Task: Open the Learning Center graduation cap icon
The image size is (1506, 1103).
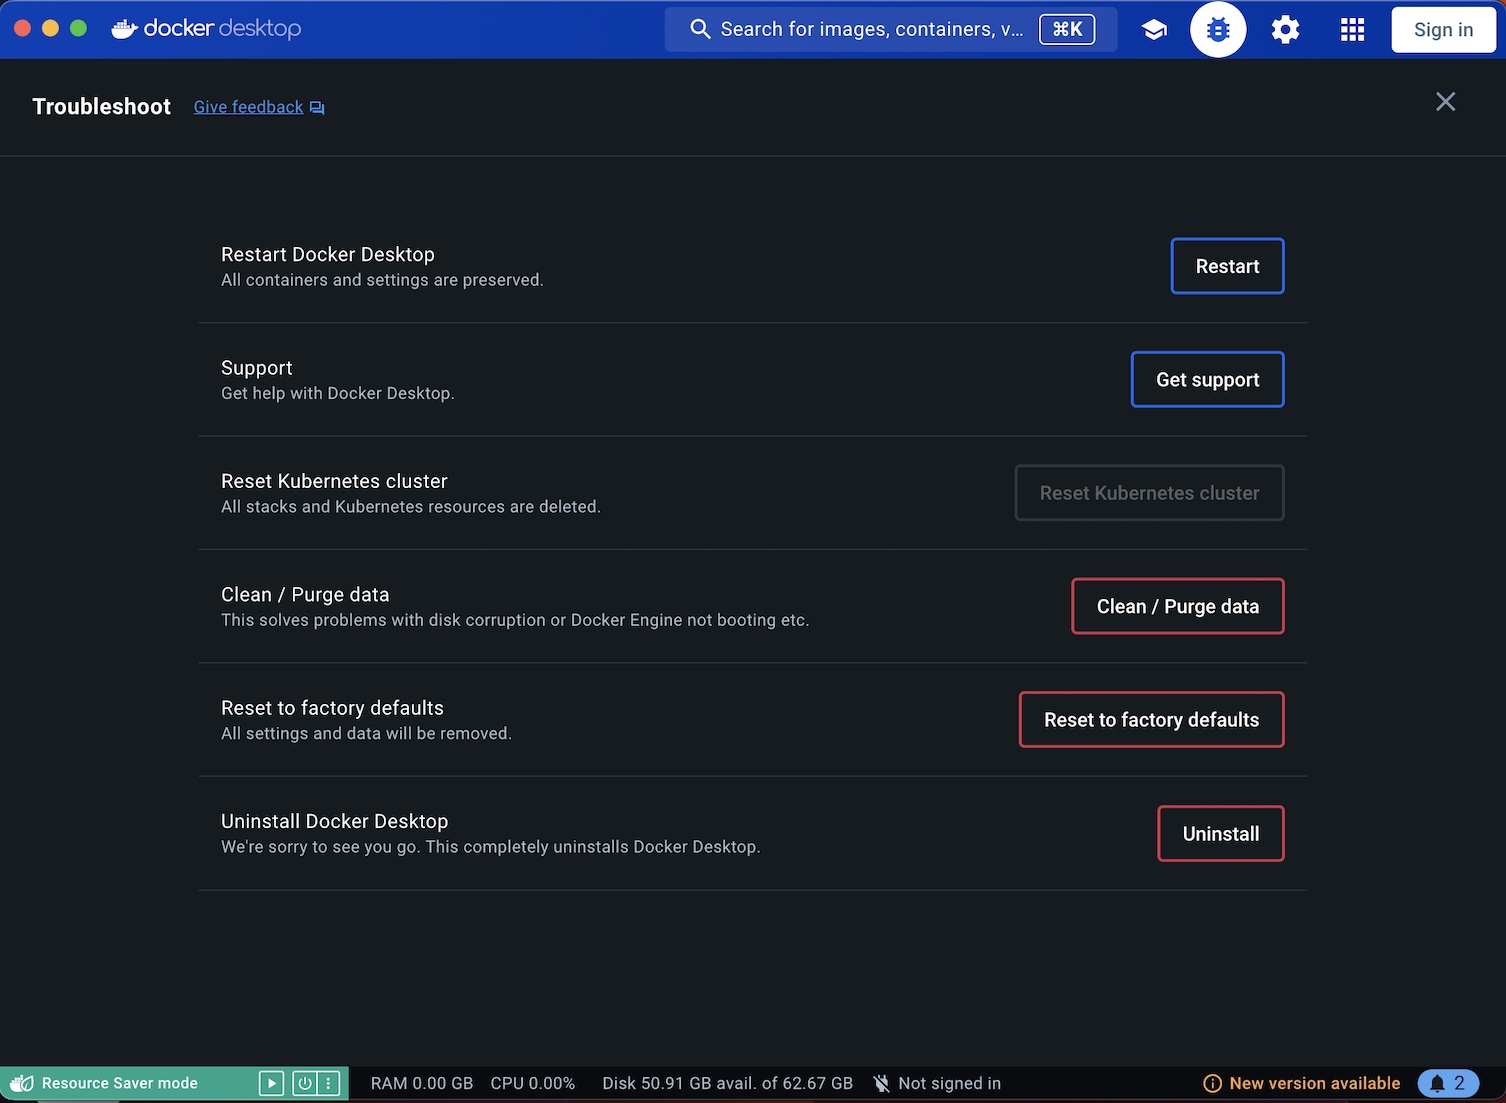Action: pyautogui.click(x=1154, y=30)
